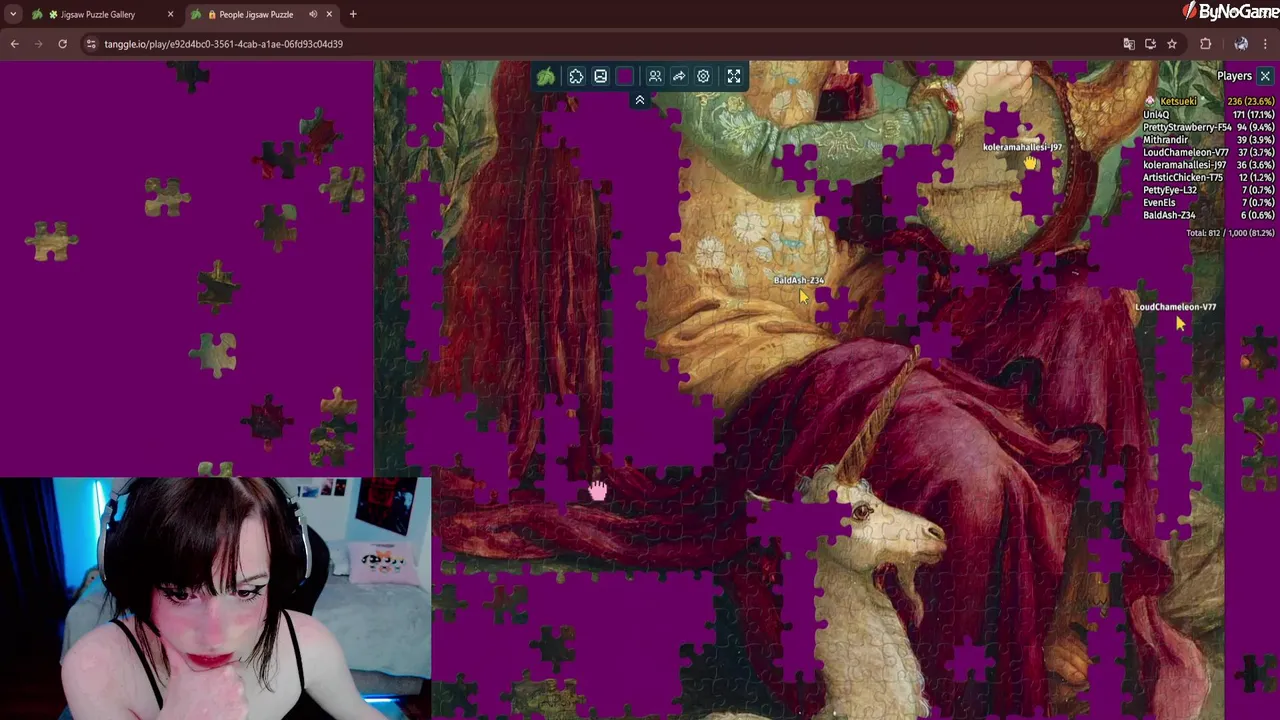Switch to the Jigsaw Puzzle Gallery tab
This screenshot has width=1280, height=720.
(98, 14)
